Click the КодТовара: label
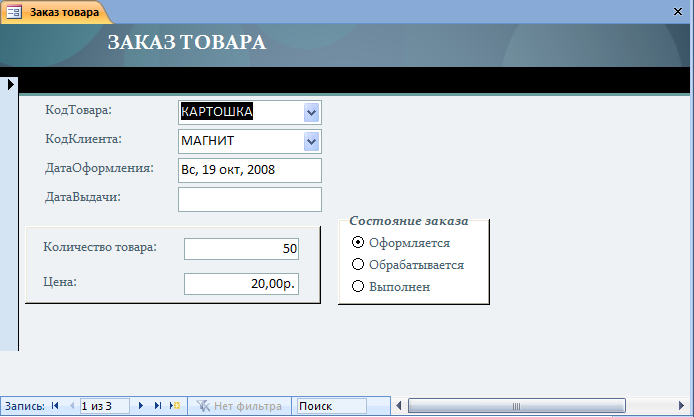Image resolution: width=694 pixels, height=417 pixels. pos(78,110)
